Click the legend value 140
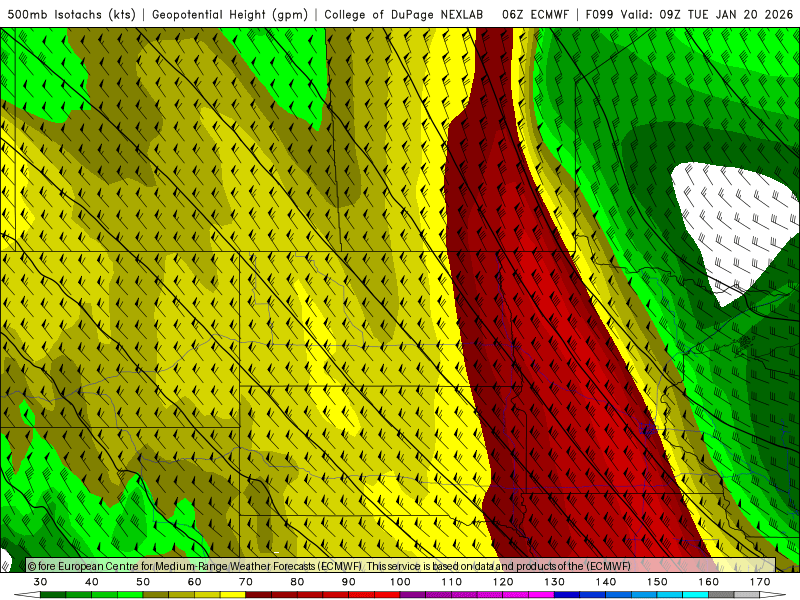 coord(606,582)
